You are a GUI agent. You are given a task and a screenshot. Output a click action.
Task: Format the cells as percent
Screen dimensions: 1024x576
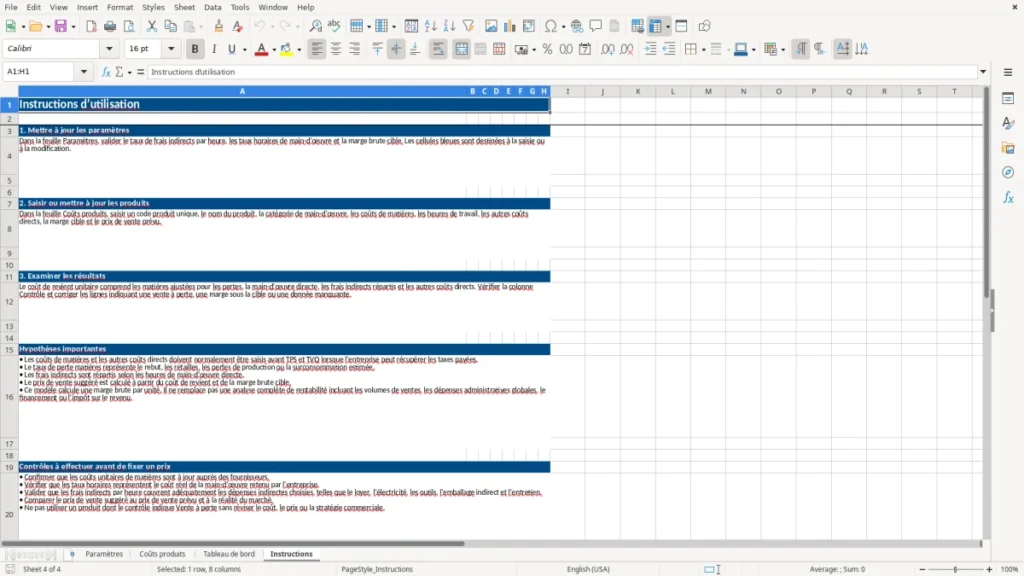coord(547,49)
